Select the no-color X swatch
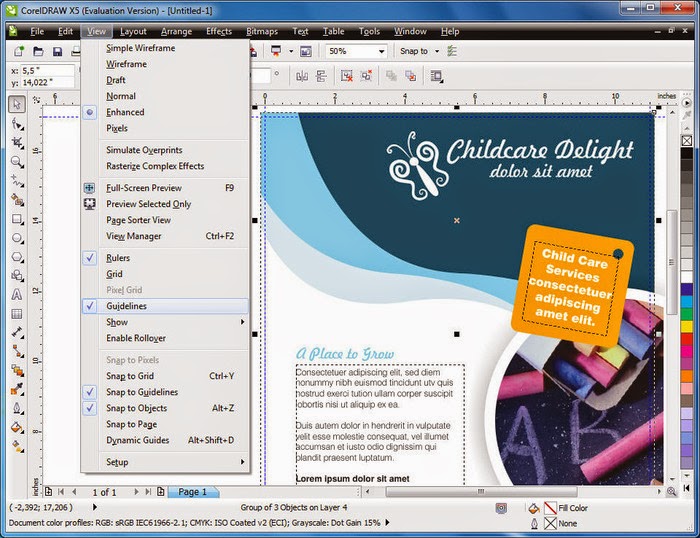 (687, 141)
